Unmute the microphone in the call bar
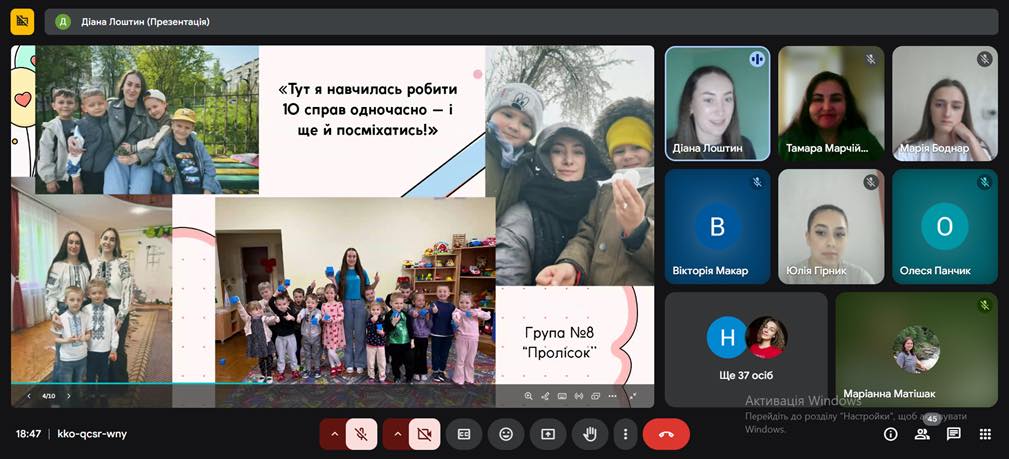 pyautogui.click(x=362, y=434)
